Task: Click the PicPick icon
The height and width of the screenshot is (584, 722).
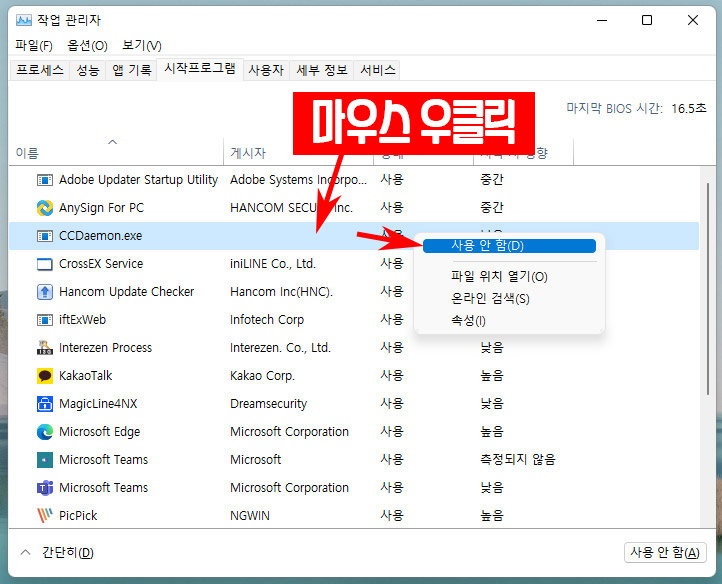Action: click(x=45, y=515)
